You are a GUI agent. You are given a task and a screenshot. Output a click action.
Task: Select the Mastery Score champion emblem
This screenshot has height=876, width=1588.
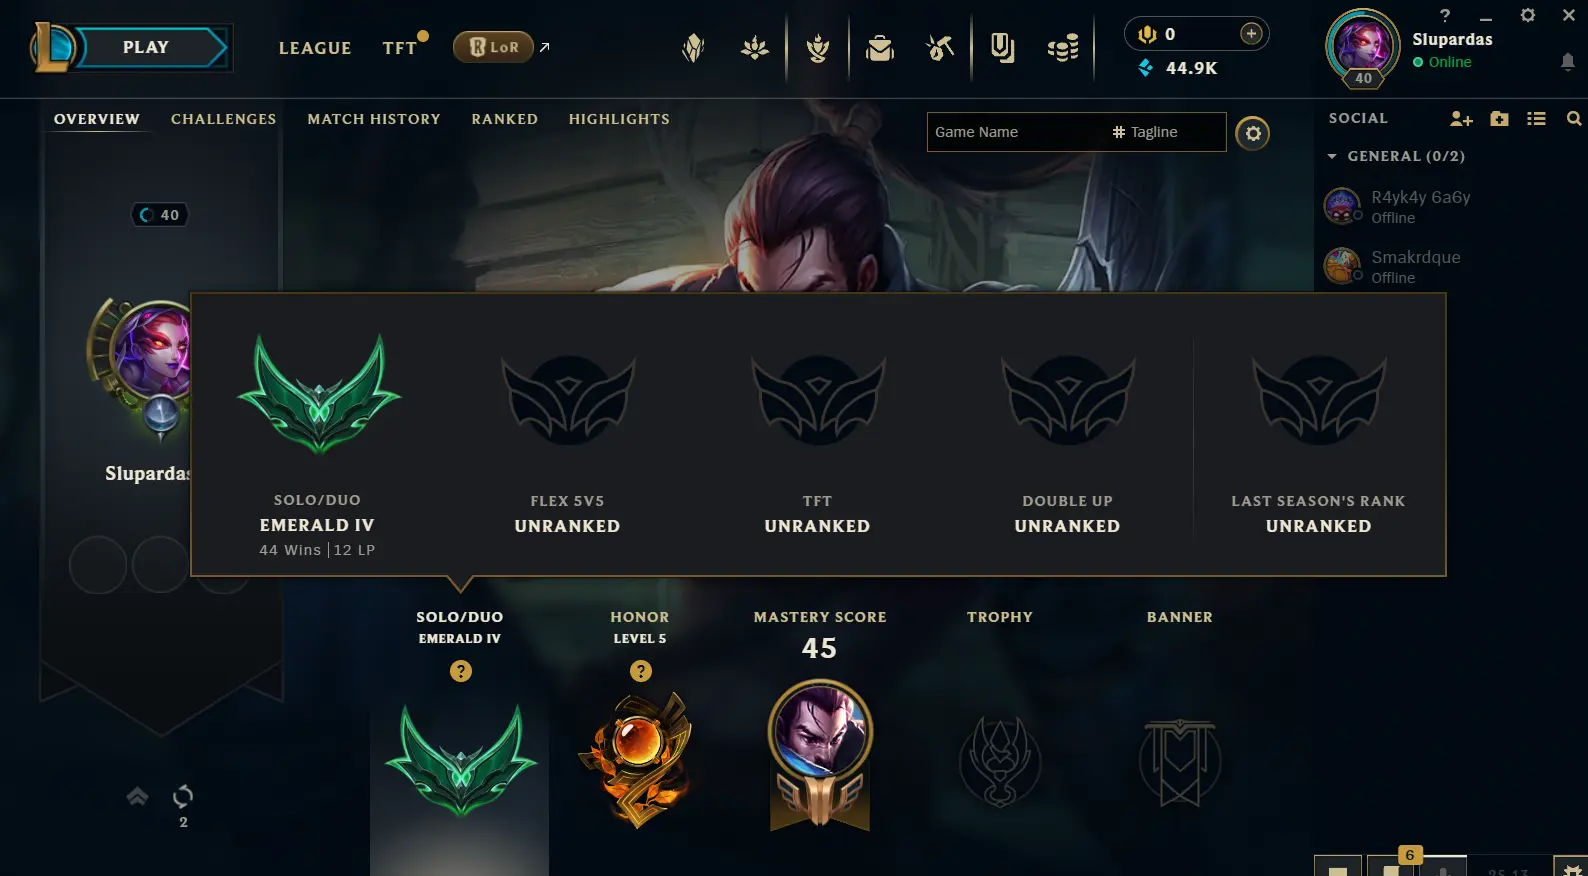tap(820, 755)
